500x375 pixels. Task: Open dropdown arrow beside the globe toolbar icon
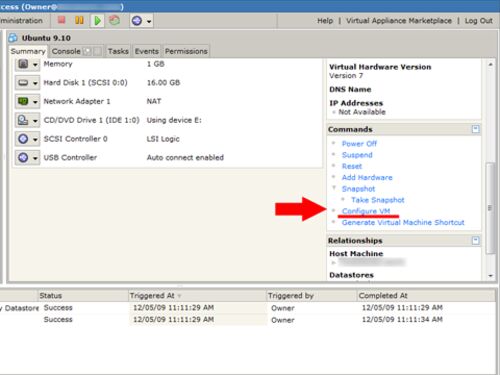point(149,21)
